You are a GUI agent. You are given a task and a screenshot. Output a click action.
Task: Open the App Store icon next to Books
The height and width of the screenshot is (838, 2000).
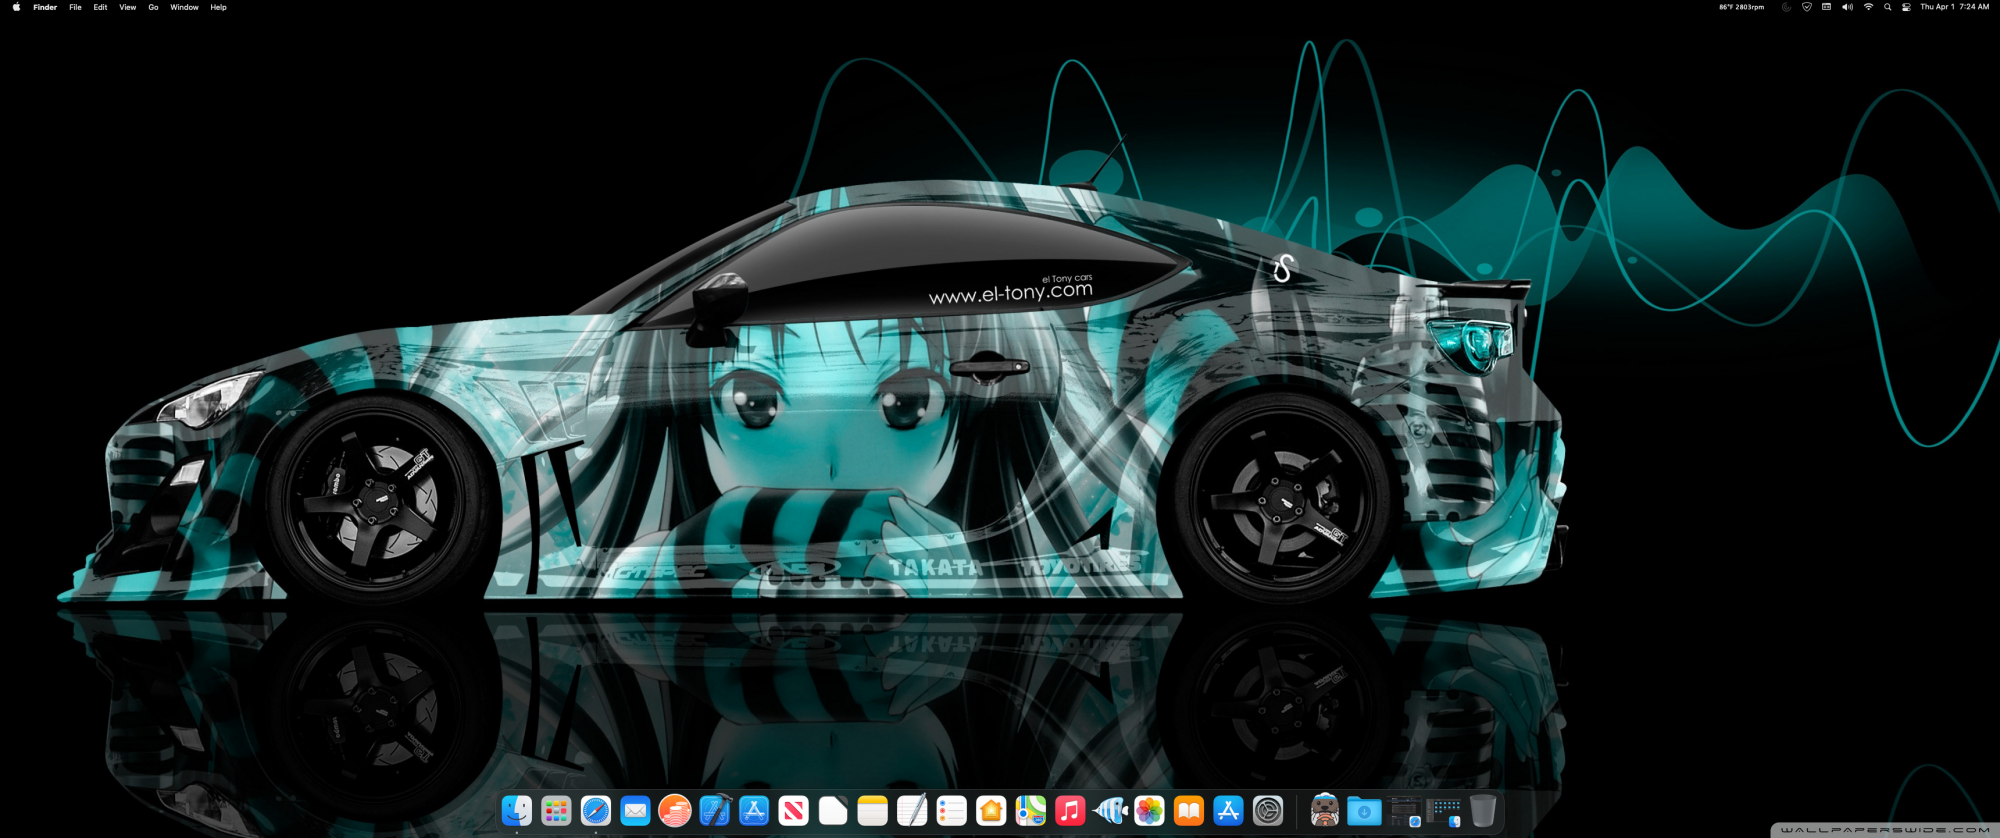[1228, 811]
